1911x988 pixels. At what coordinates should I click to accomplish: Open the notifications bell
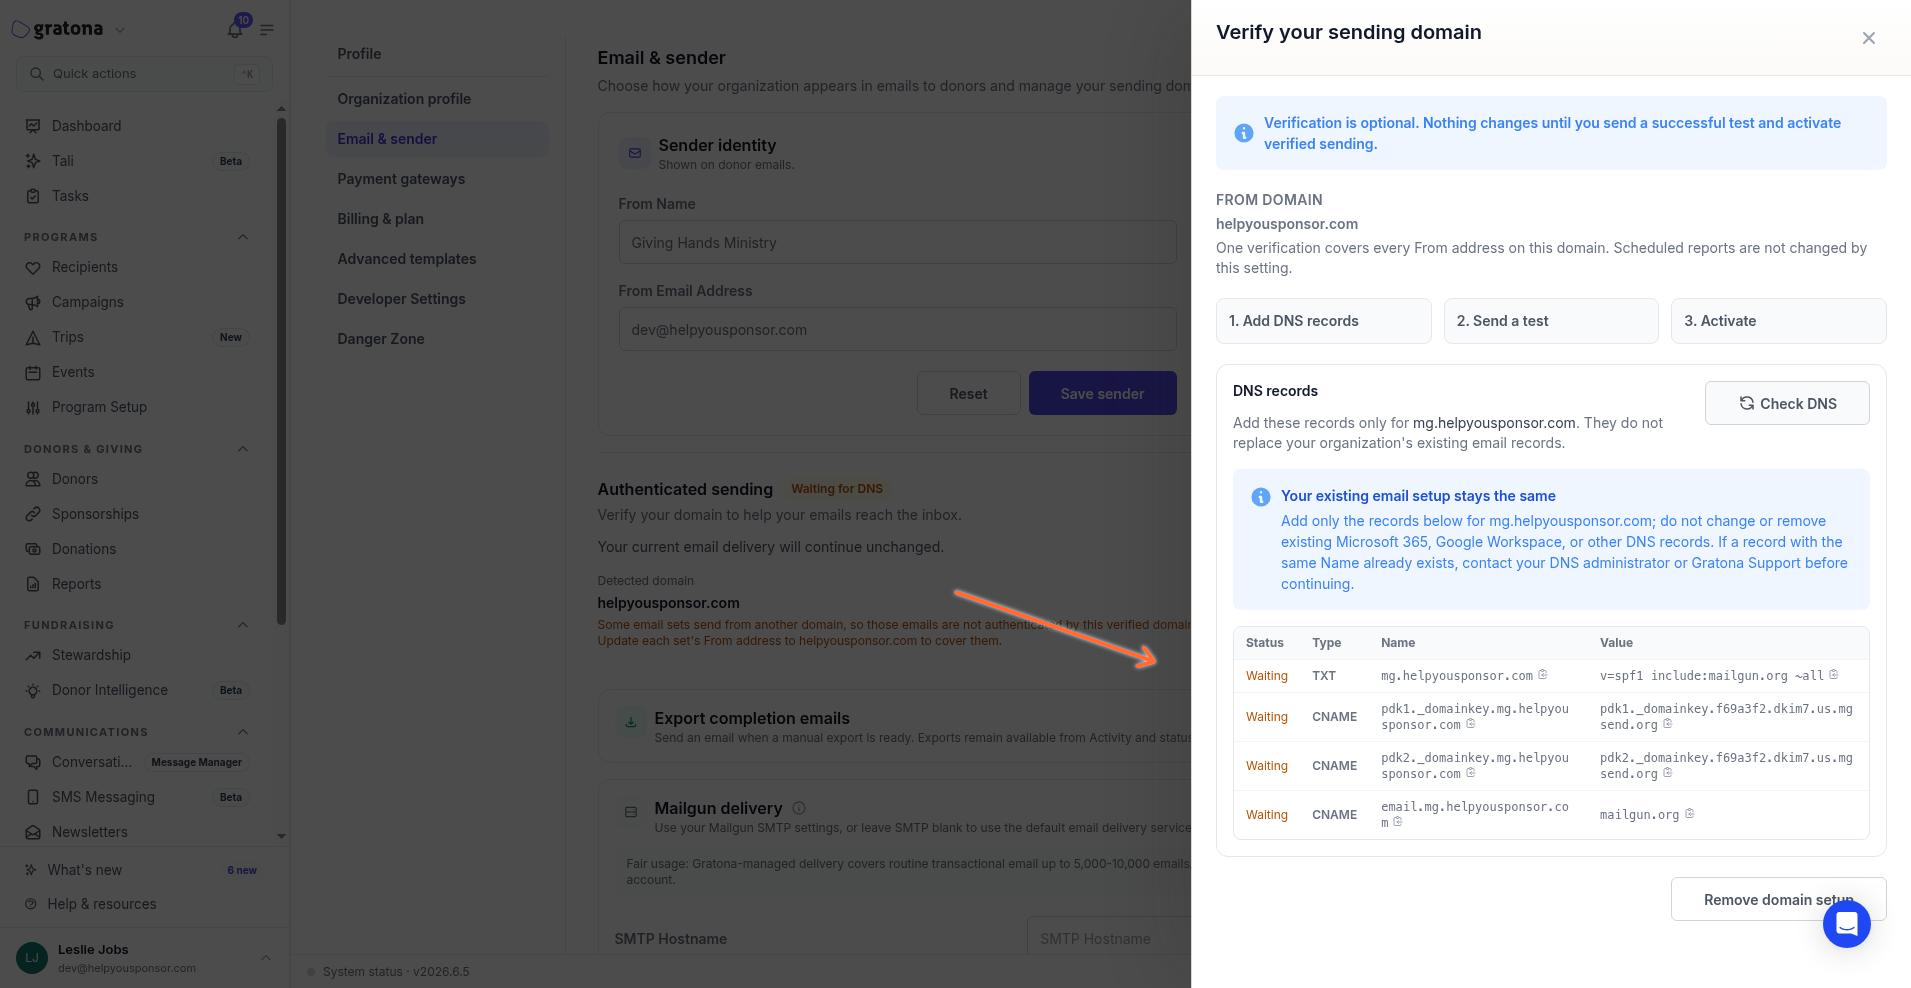pos(235,29)
